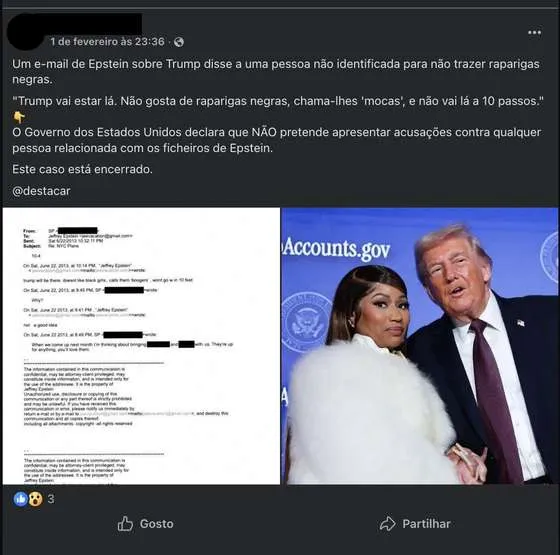The width and height of the screenshot is (560, 555).
Task: Click the thumbs-up icon beside Gosto
Action: (x=125, y=524)
